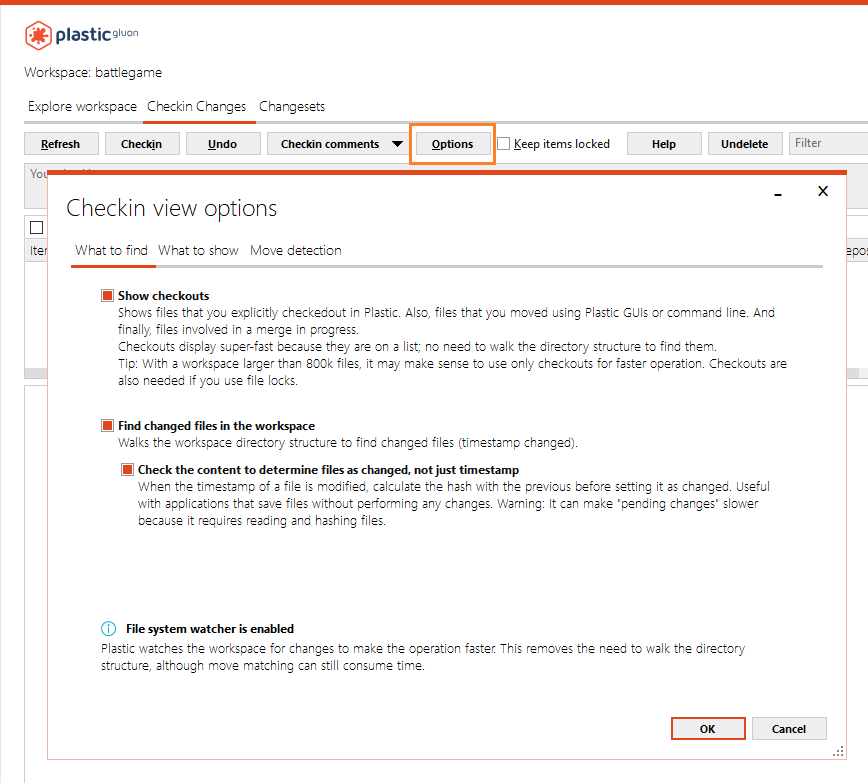
Task: Click the Refresh button
Action: click(x=61, y=144)
